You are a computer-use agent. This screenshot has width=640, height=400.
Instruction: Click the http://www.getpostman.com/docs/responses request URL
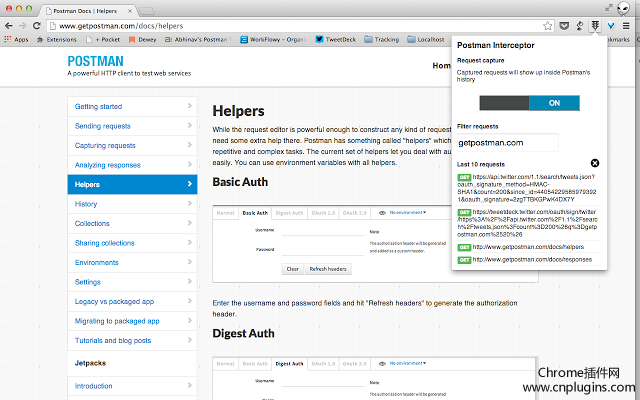click(532, 260)
